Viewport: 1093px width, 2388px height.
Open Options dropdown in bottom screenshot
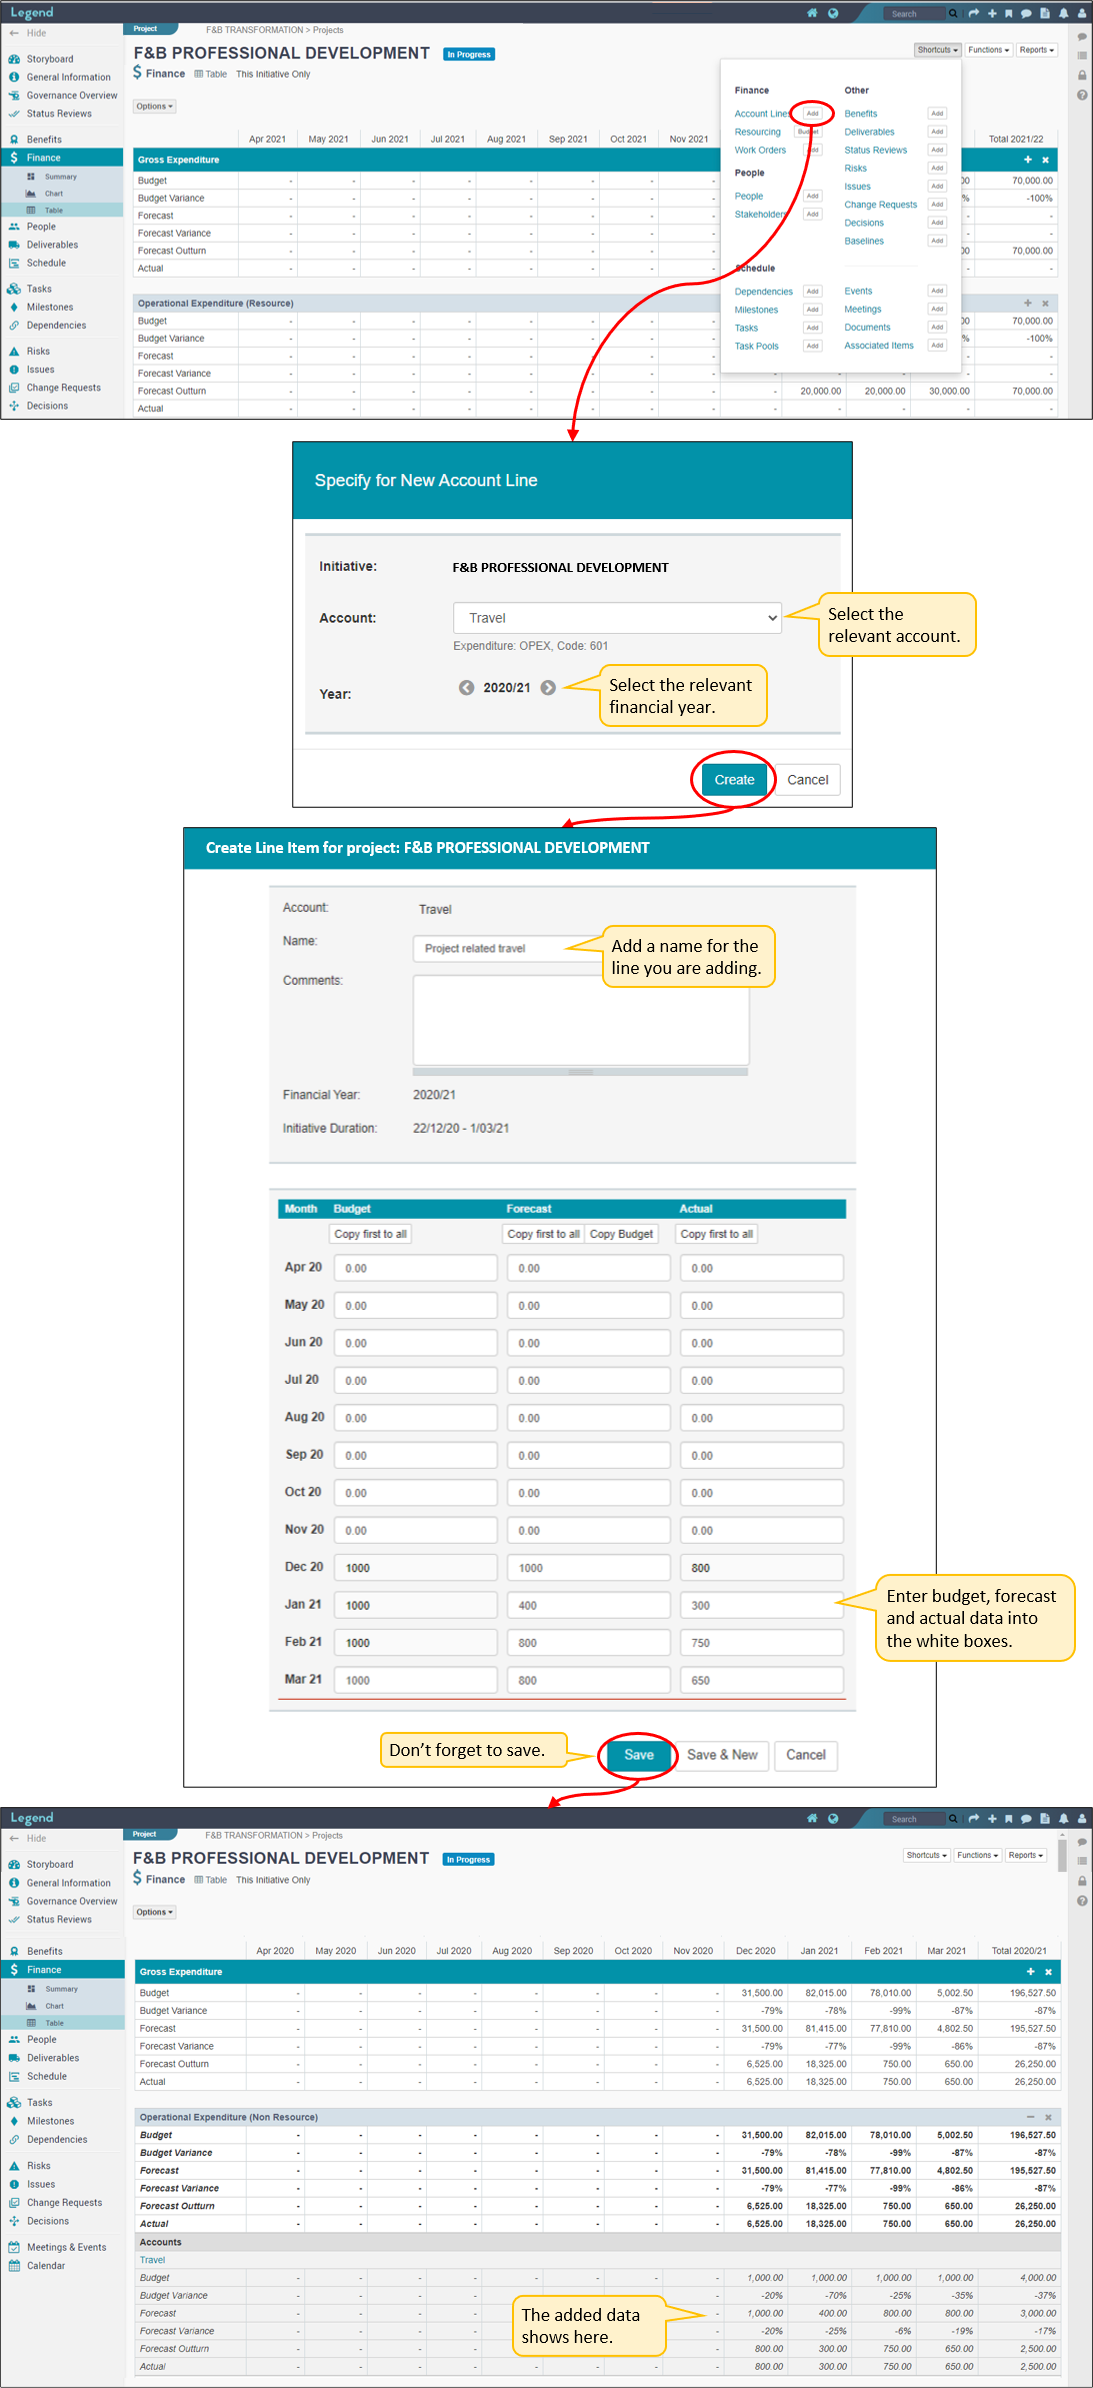coord(154,1911)
